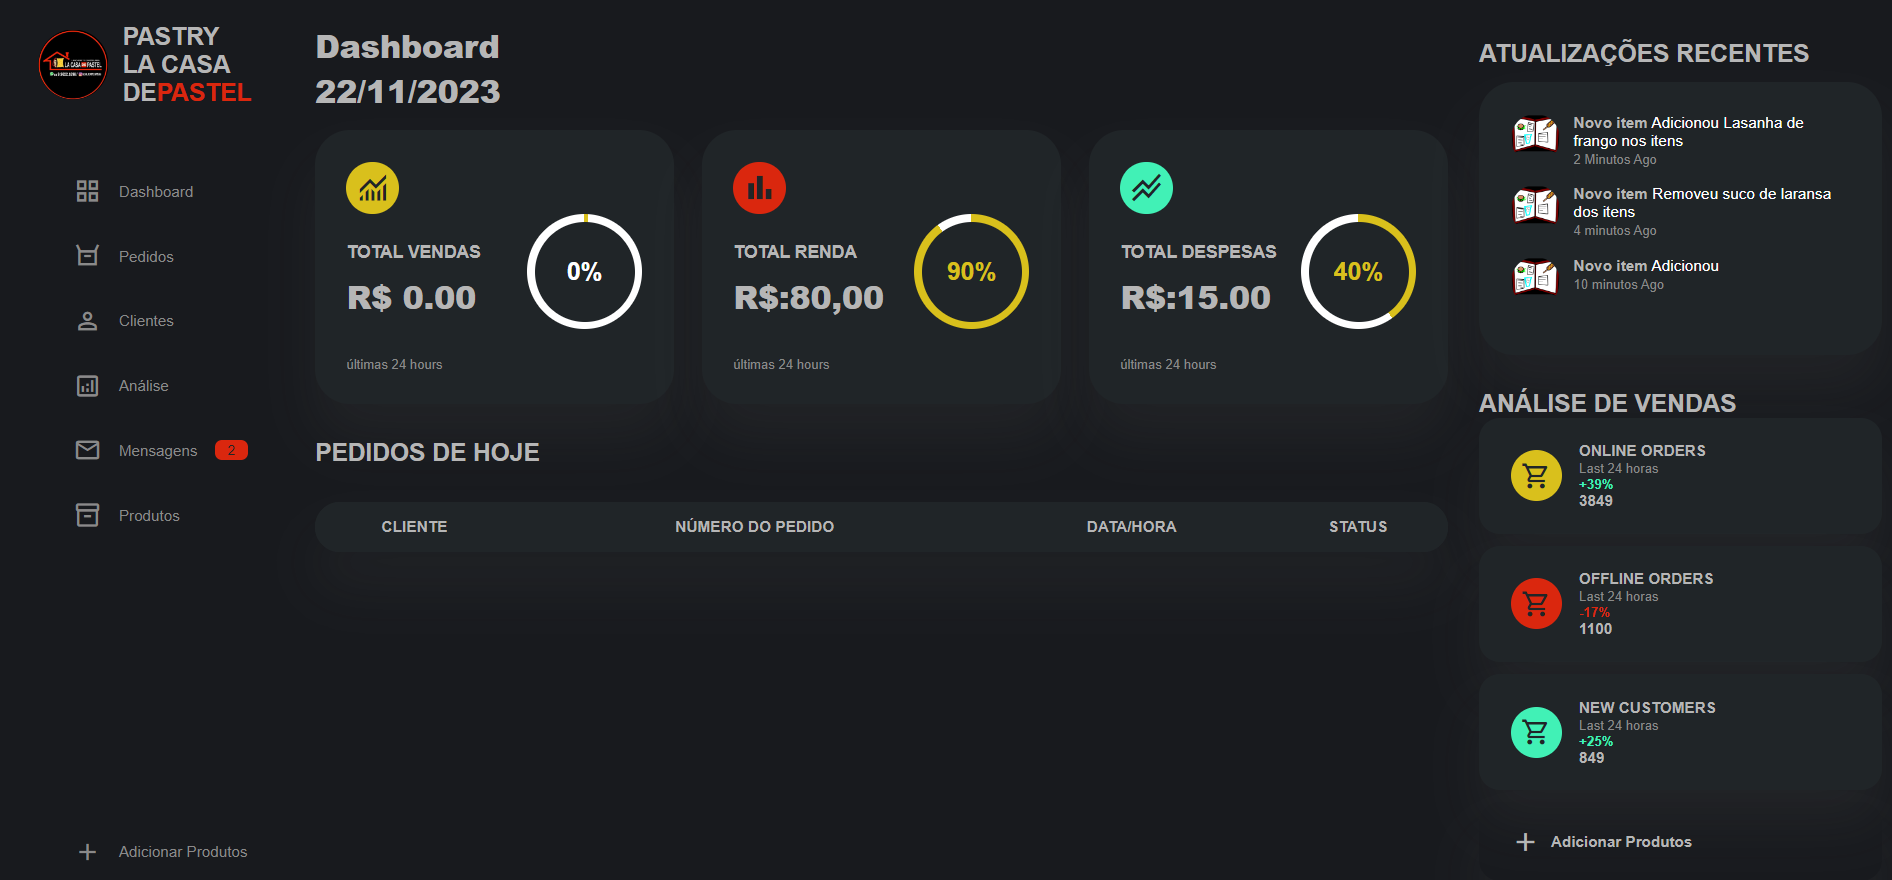Click the 849 new customers count
Image resolution: width=1892 pixels, height=880 pixels.
[1591, 758]
